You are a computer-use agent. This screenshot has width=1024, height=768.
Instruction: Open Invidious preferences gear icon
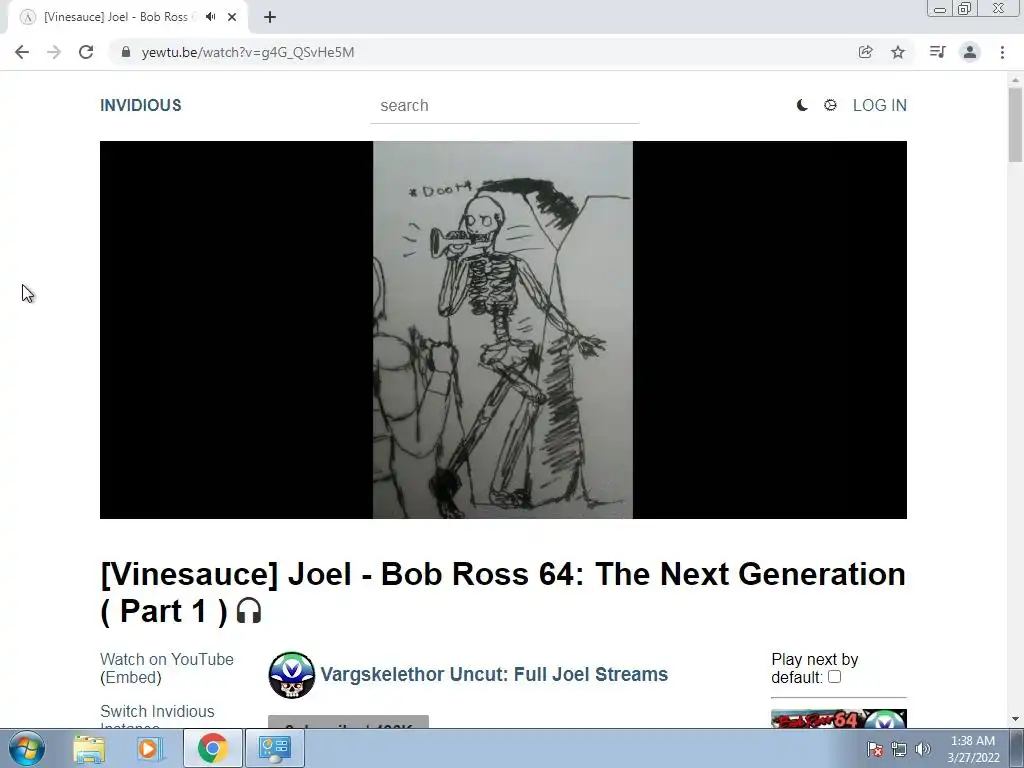[830, 105]
